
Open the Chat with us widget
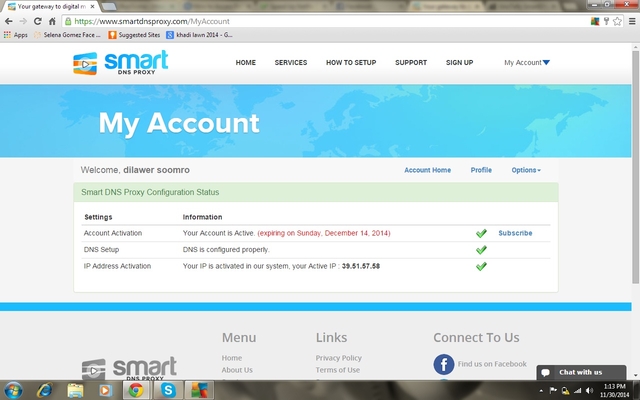pyautogui.click(x=581, y=372)
